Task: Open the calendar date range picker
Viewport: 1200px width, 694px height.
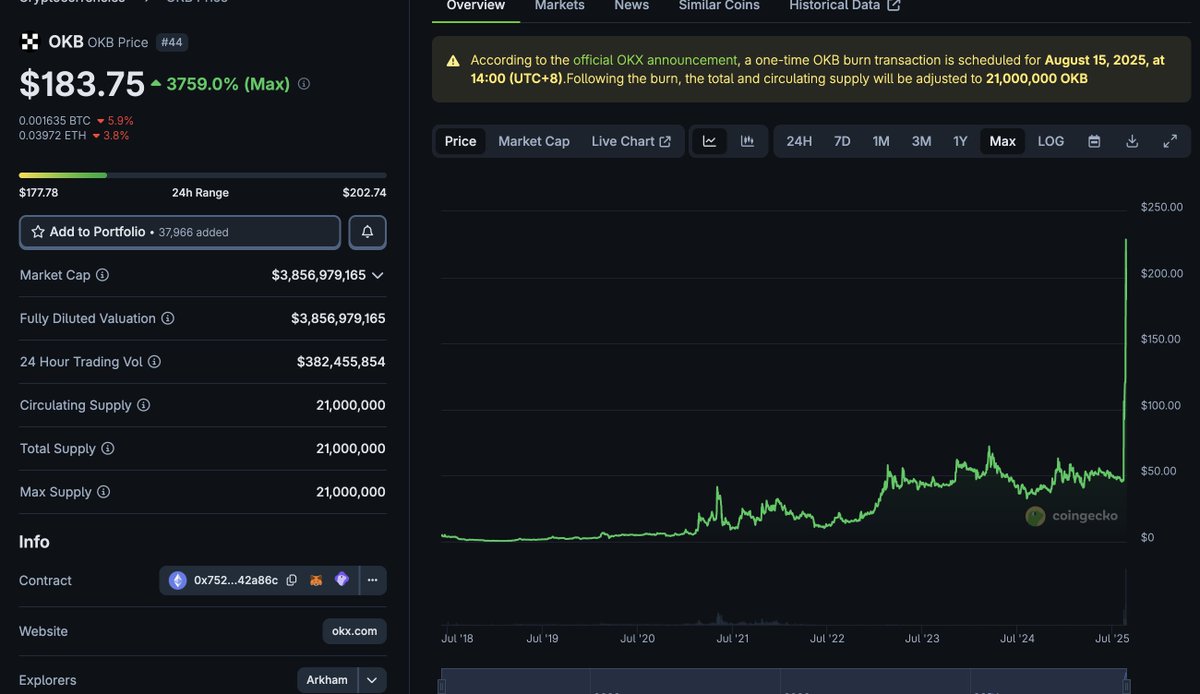Action: pos(1094,141)
